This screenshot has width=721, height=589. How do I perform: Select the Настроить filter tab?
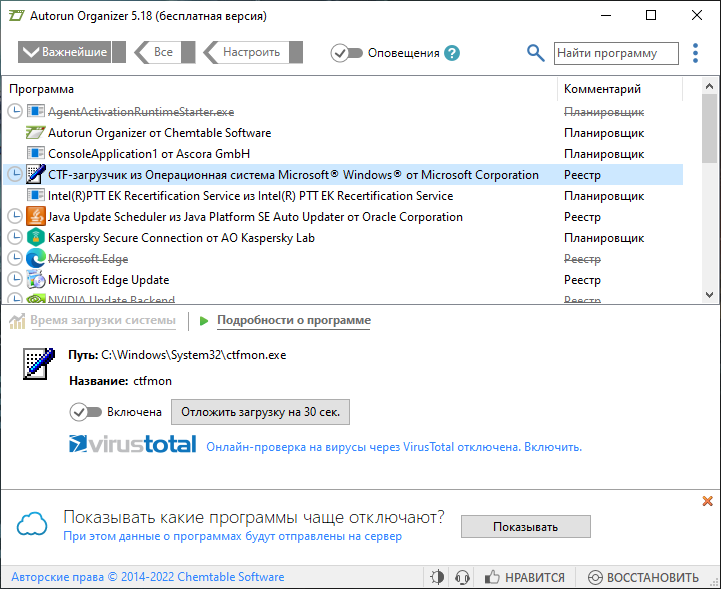click(x=253, y=52)
